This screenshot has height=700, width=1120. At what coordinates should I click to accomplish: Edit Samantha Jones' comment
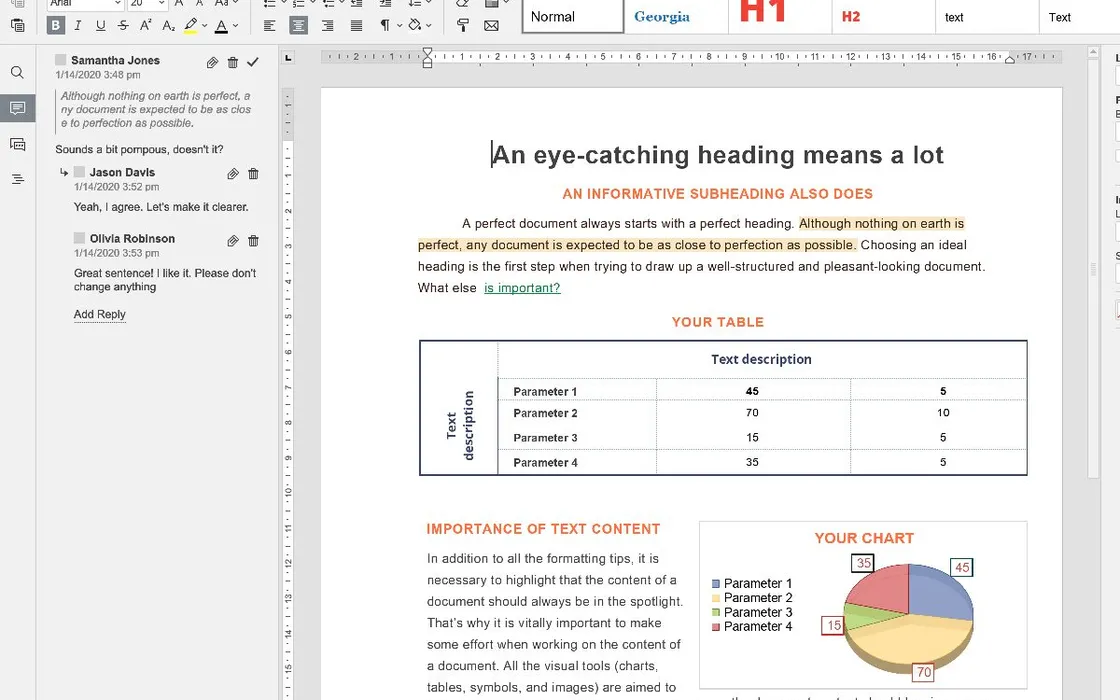point(212,63)
